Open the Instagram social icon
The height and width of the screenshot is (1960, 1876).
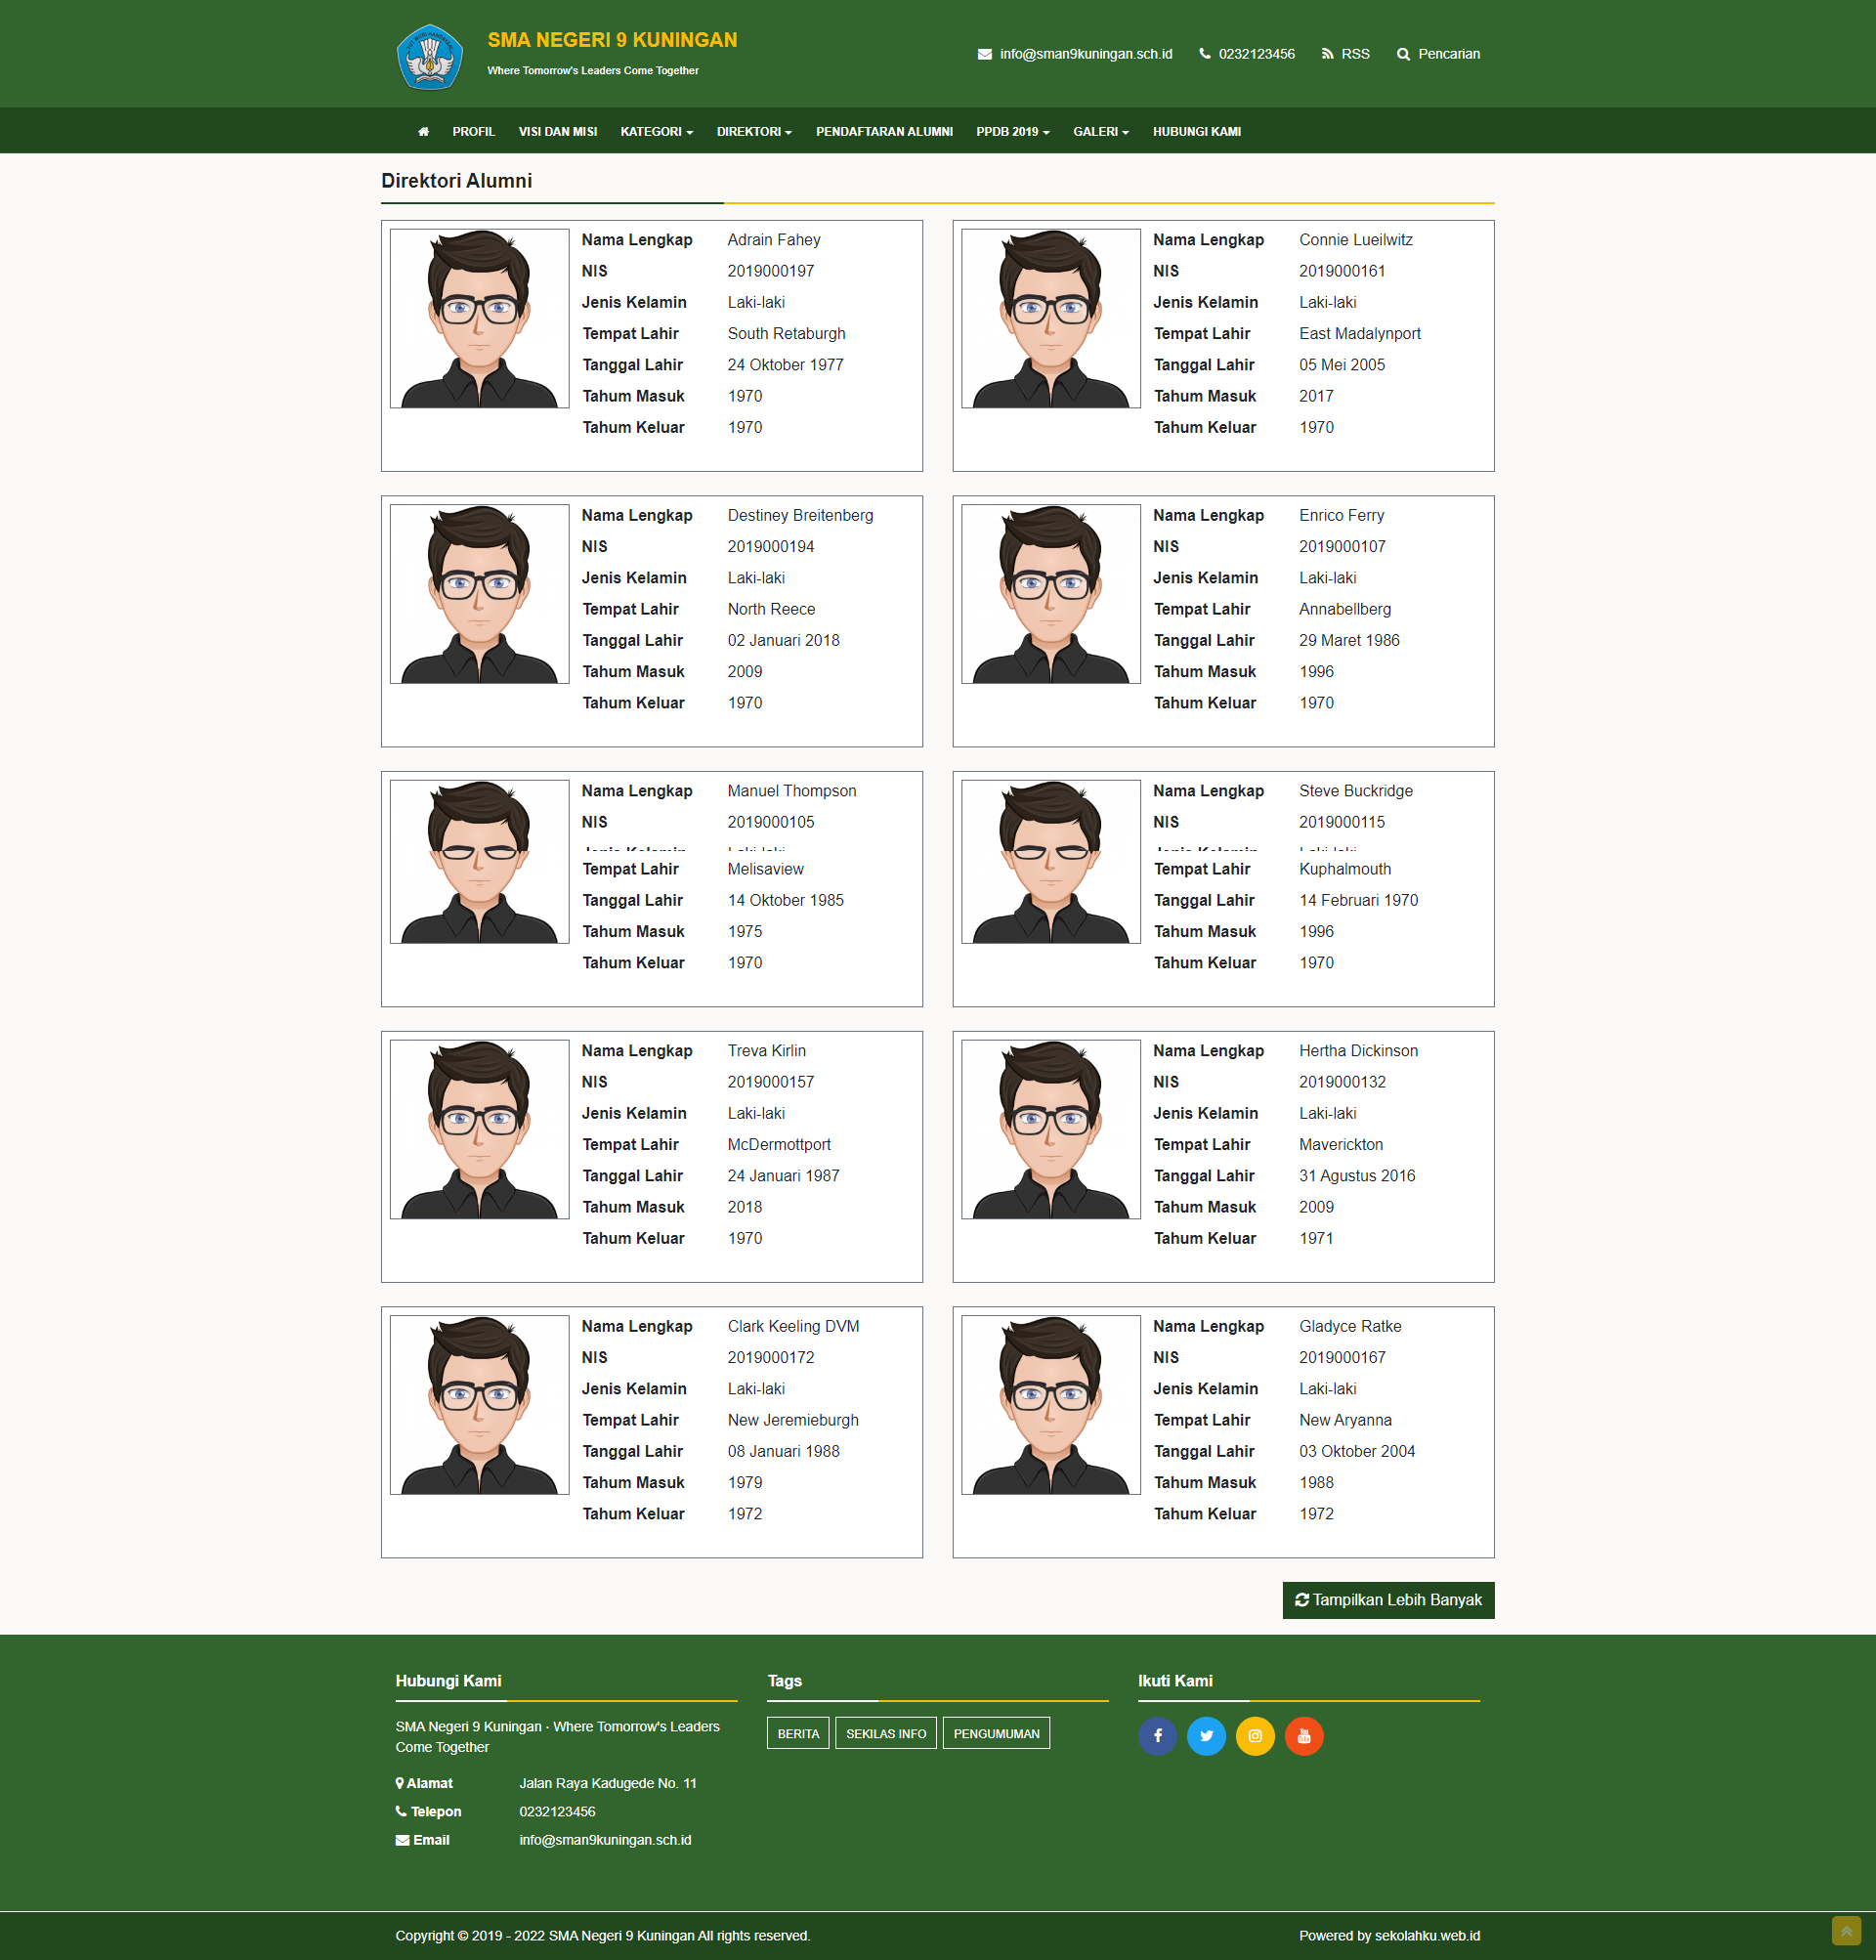[x=1255, y=1736]
